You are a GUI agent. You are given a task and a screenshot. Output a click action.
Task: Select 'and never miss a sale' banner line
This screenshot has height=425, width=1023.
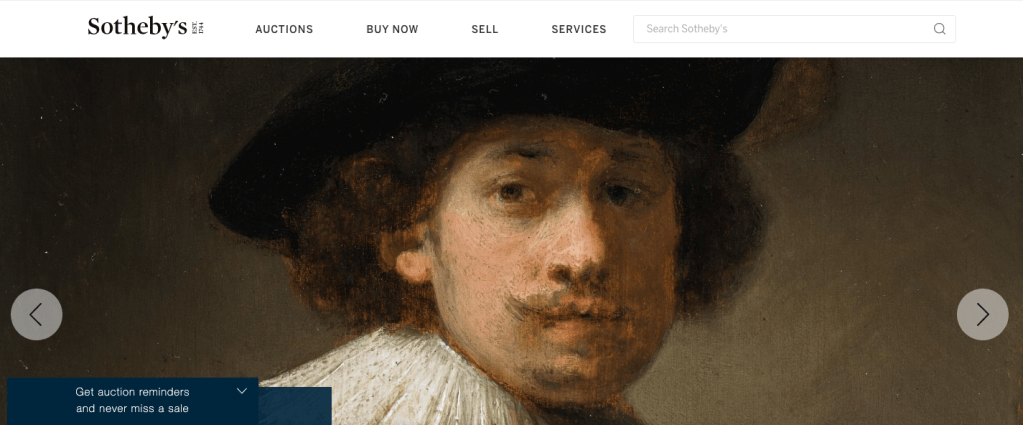132,409
